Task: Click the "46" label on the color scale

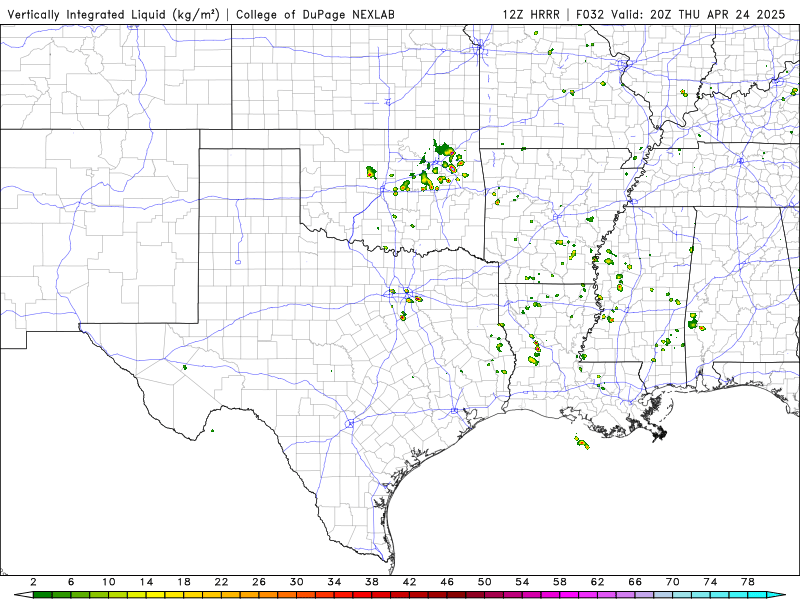Action: point(447,582)
